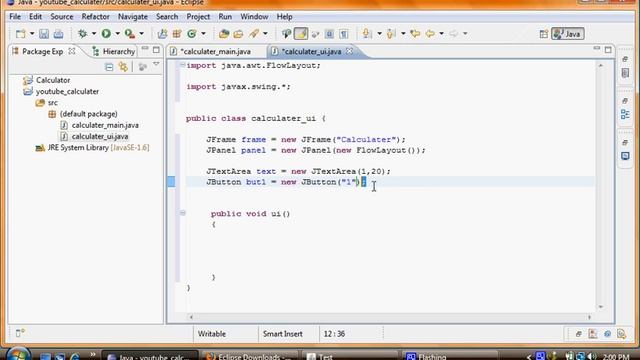Open the Navigate menu
The width and height of the screenshot is (640, 360).
click(133, 17)
